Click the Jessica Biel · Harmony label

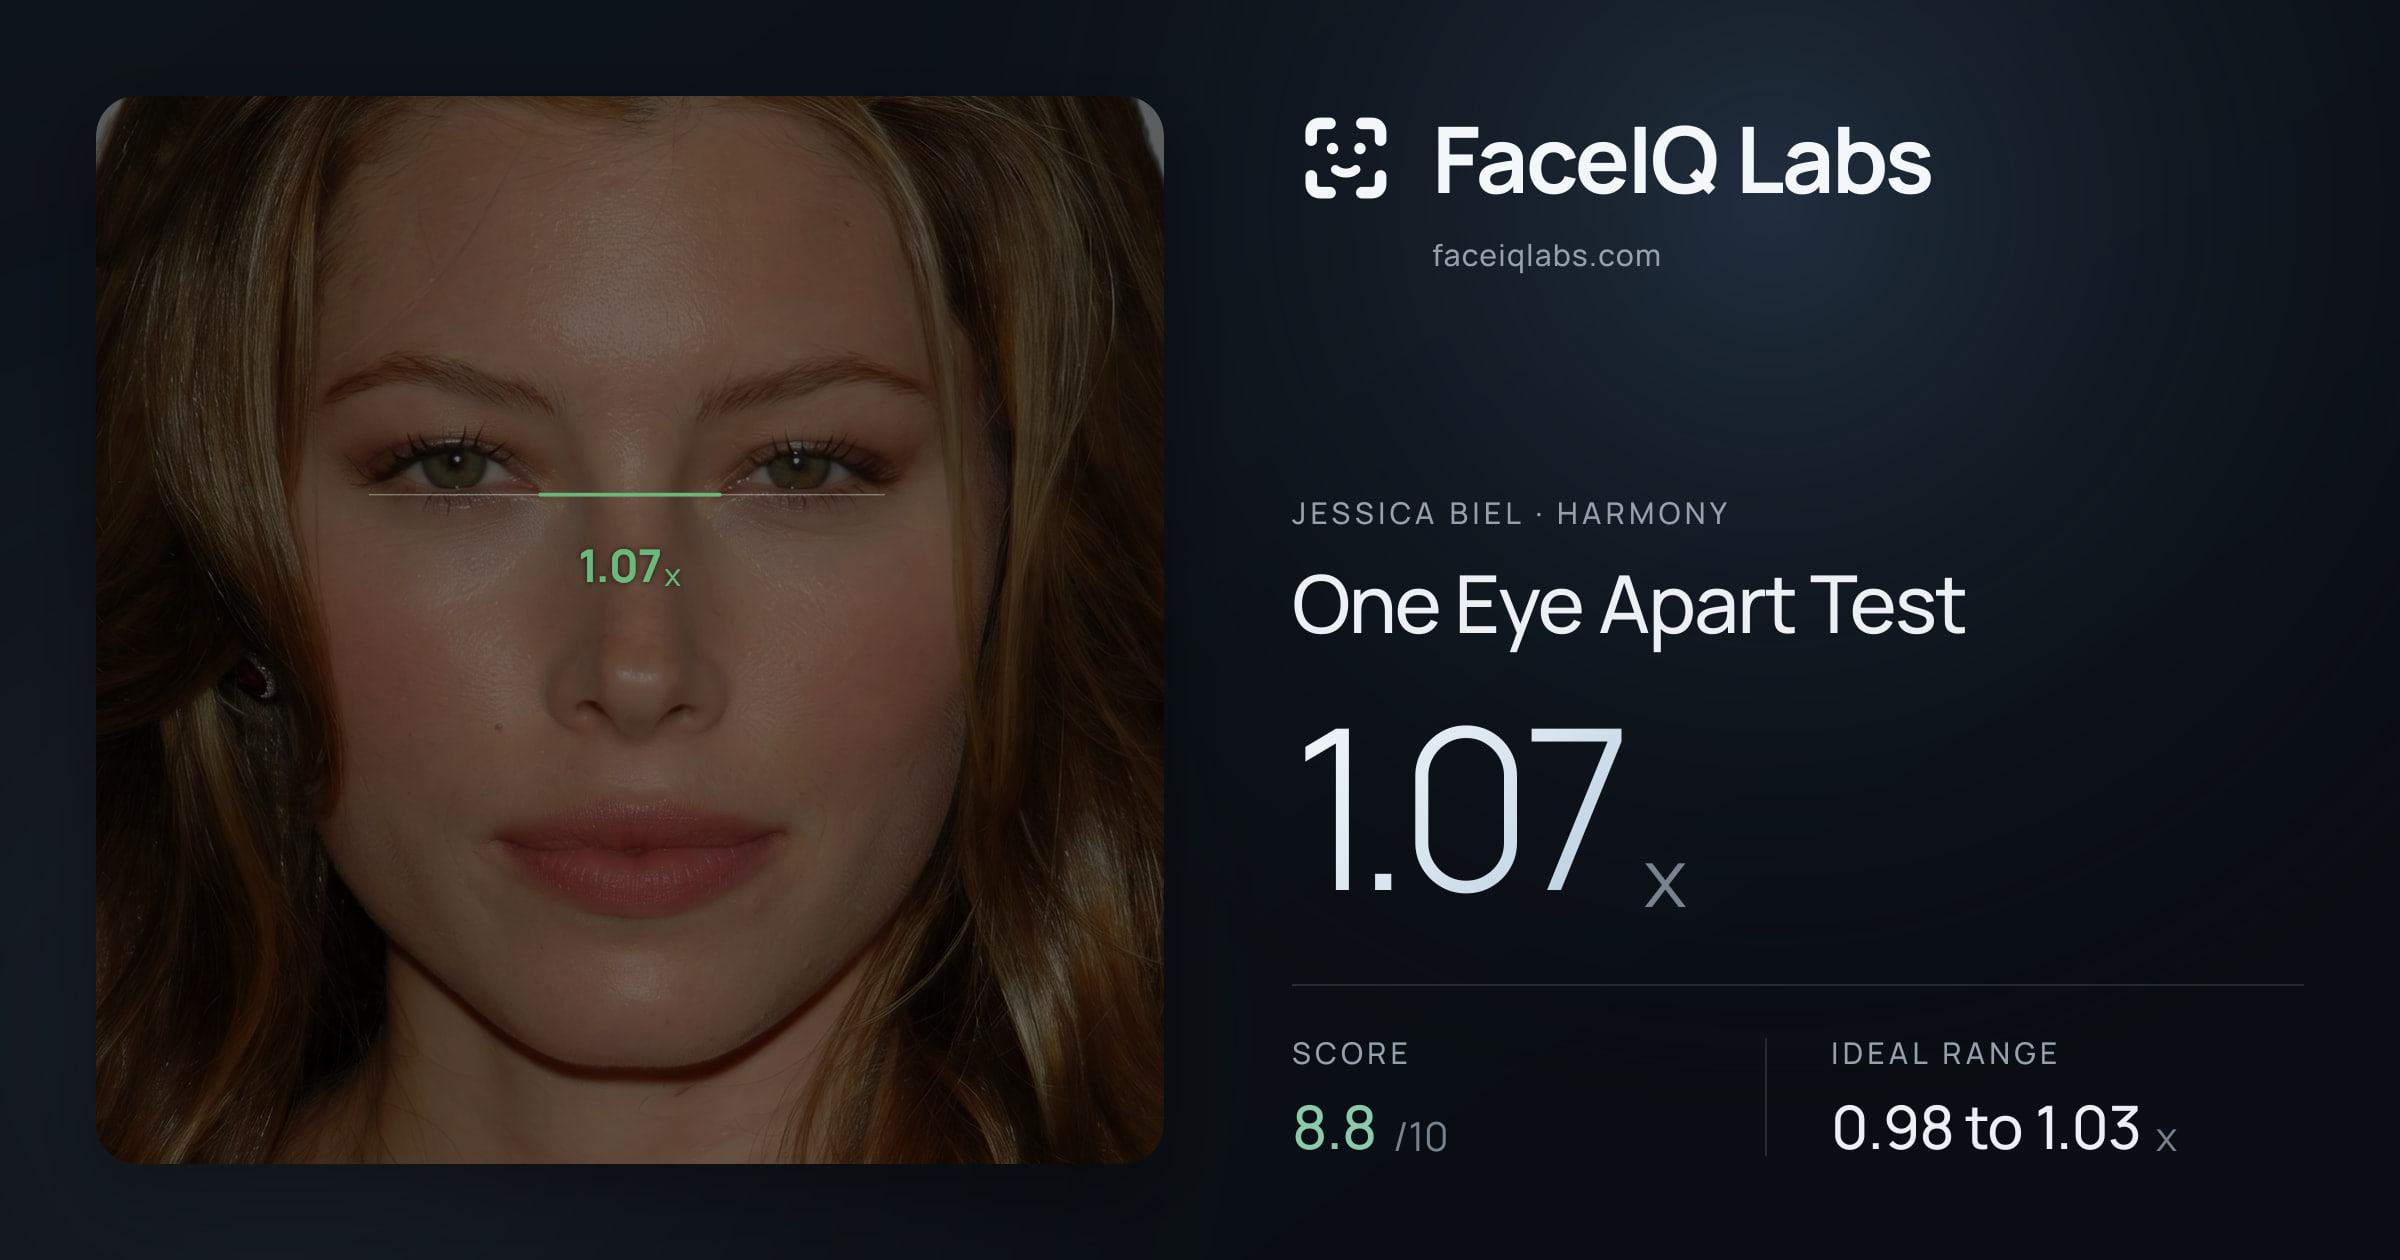[x=1510, y=514]
